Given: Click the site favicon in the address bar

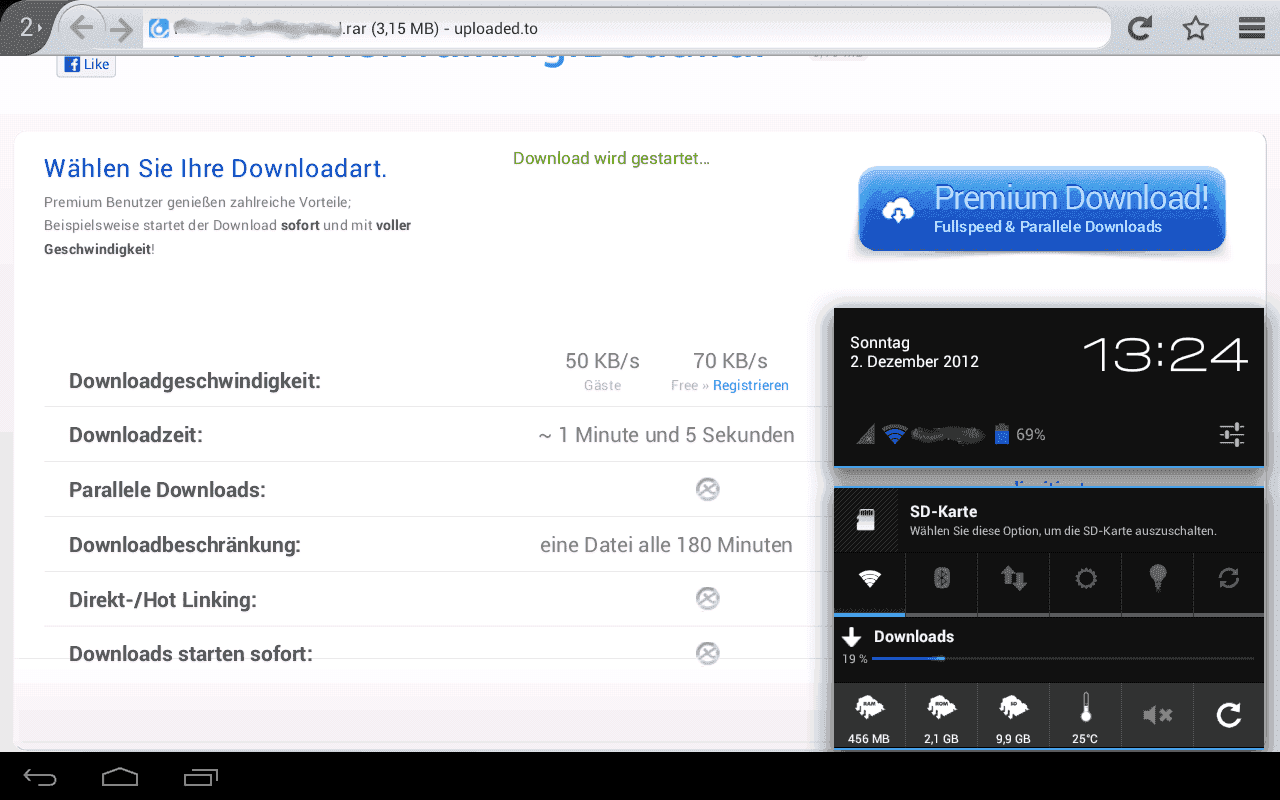Looking at the screenshot, I should pos(159,29).
